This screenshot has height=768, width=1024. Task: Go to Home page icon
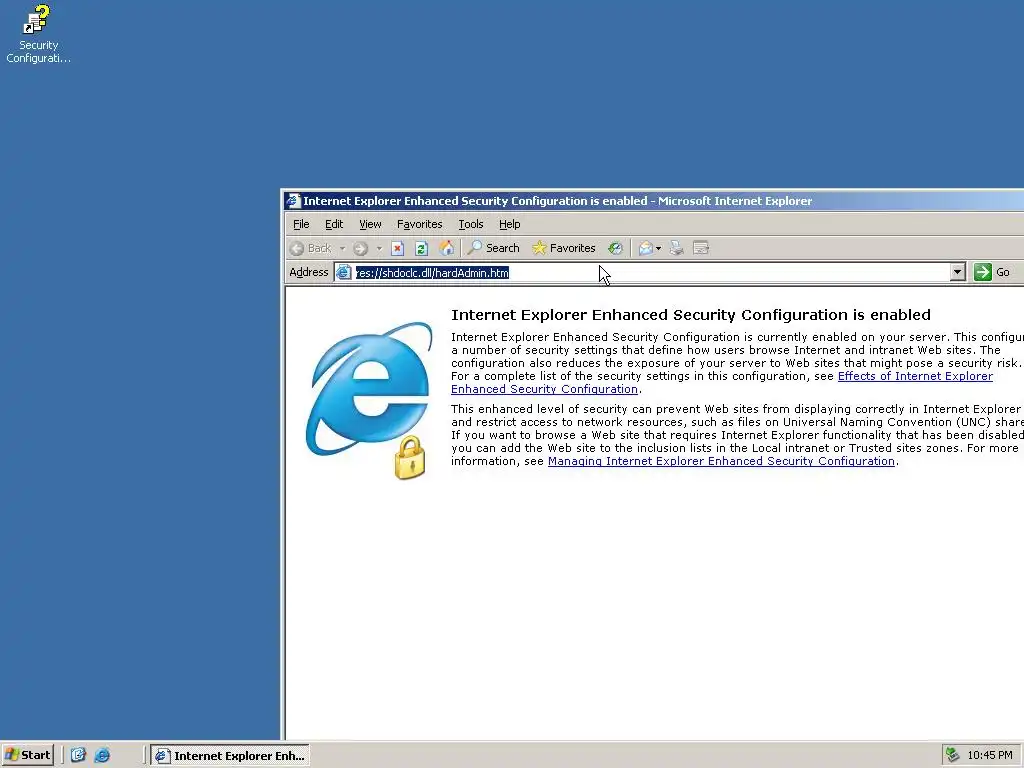(x=446, y=248)
